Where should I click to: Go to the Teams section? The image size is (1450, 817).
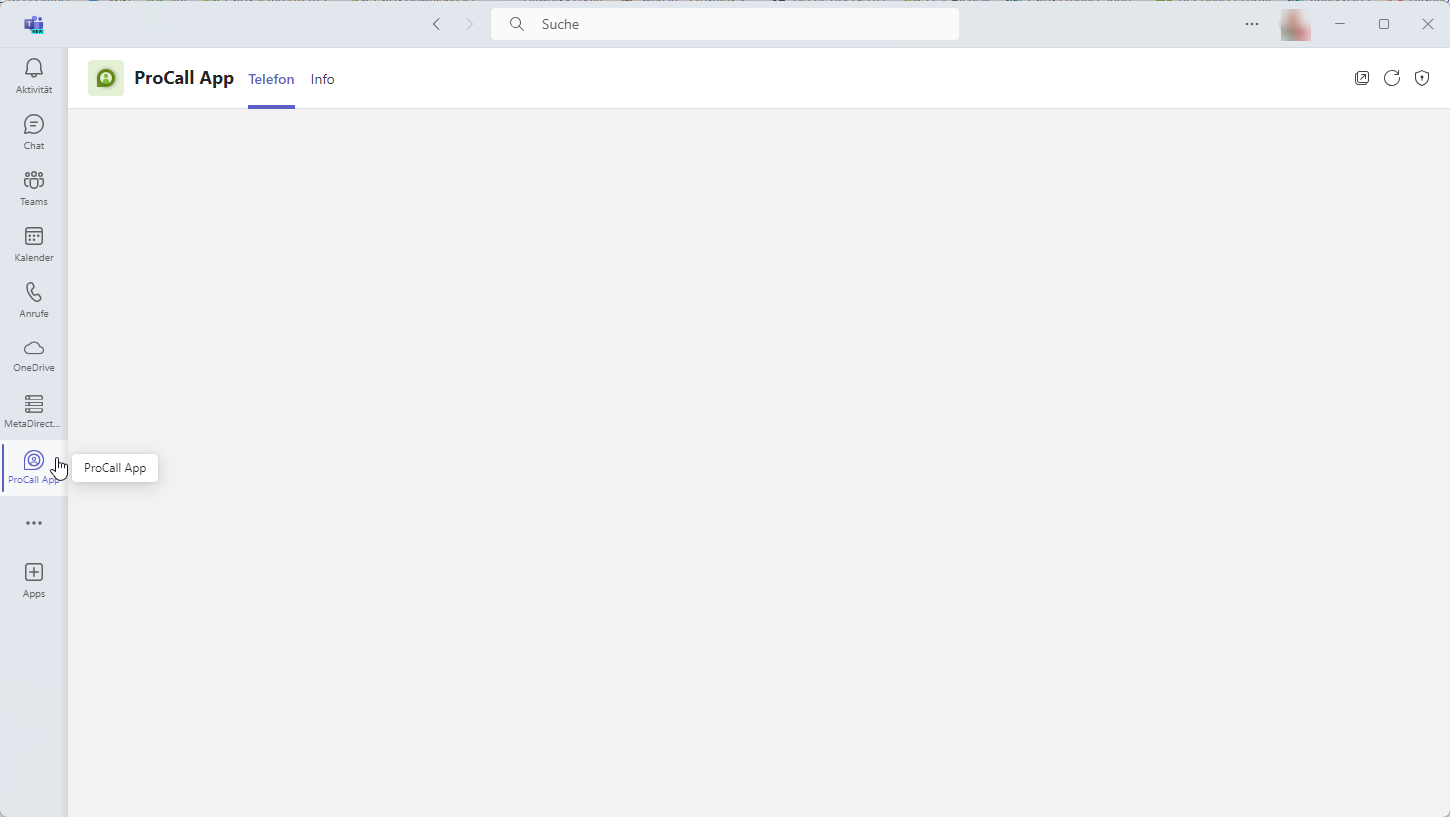coord(34,188)
